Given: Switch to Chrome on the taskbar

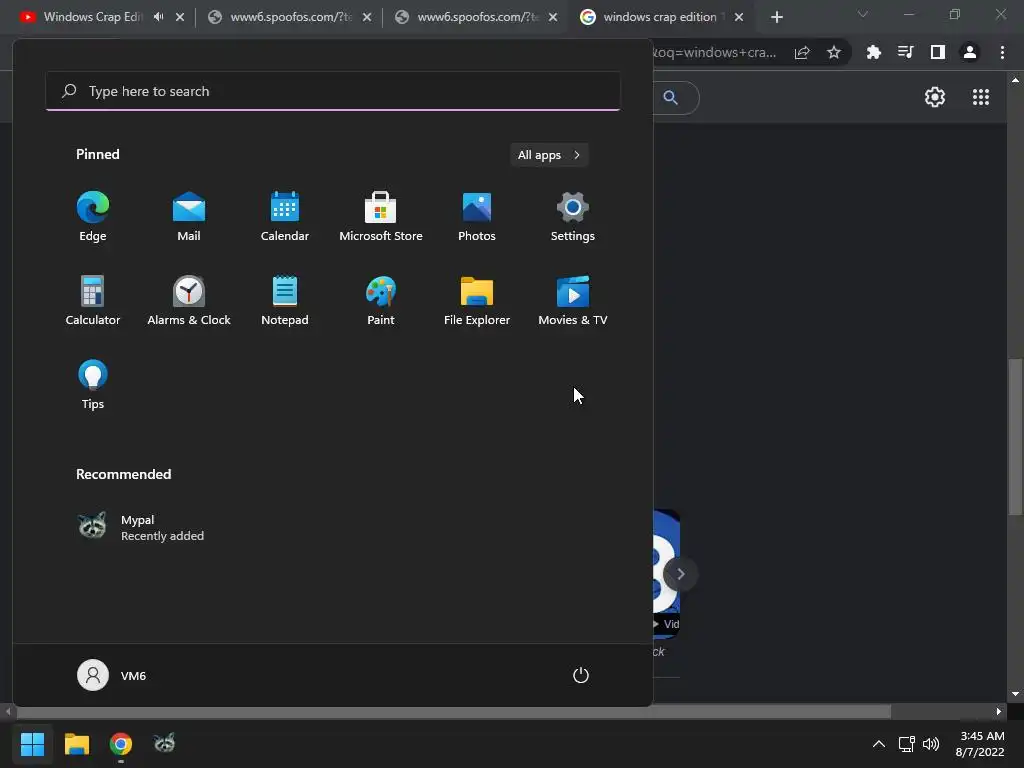Looking at the screenshot, I should (121, 744).
